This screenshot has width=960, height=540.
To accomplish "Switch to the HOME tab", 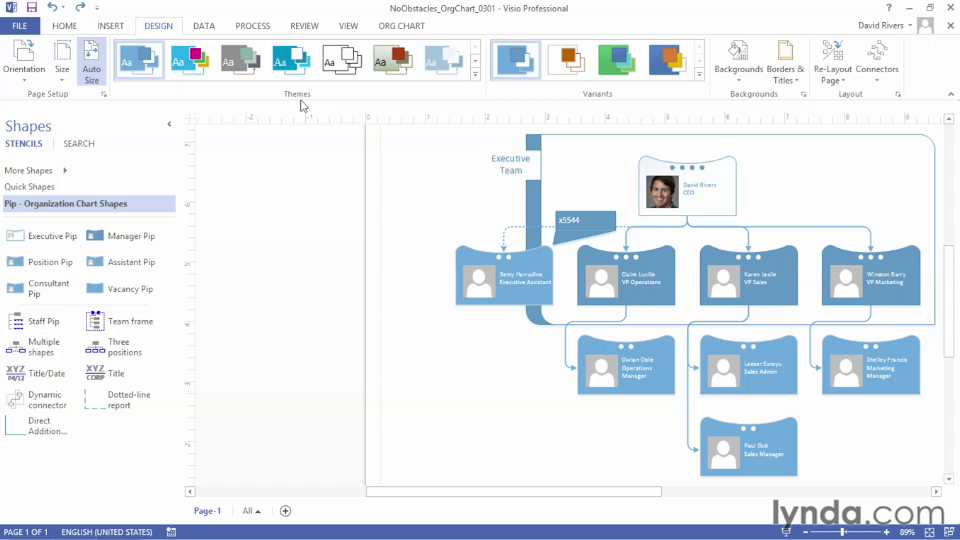I will tap(64, 26).
